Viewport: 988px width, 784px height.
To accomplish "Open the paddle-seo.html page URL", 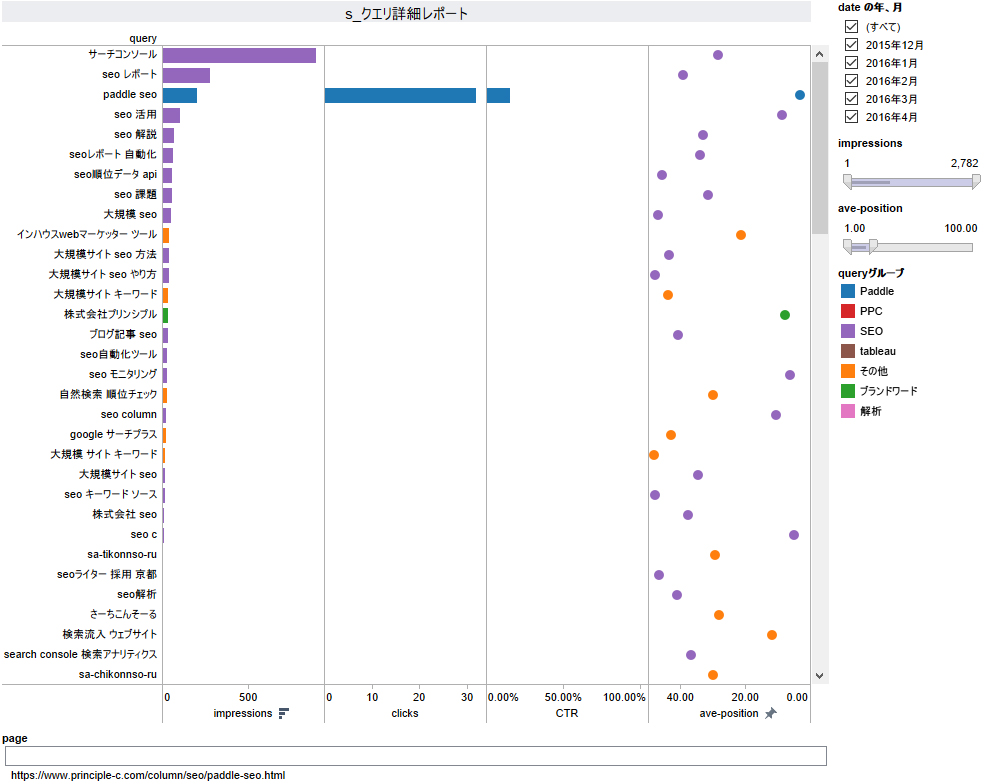I will [148, 775].
